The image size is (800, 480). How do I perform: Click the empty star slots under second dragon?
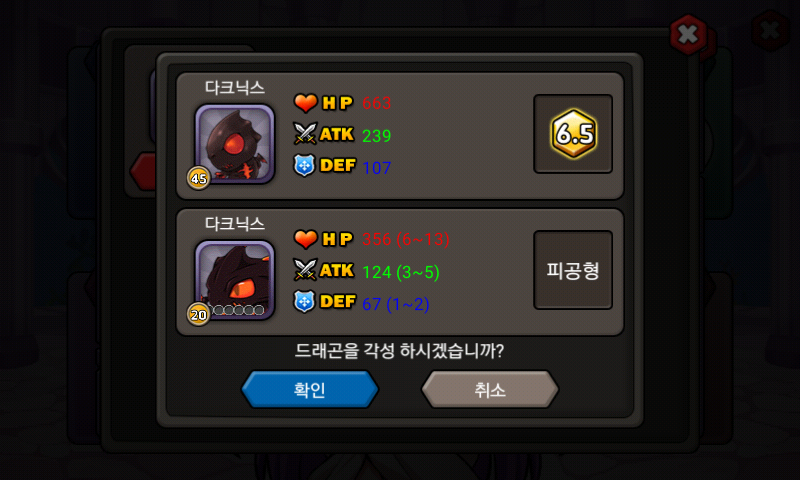pos(238,310)
